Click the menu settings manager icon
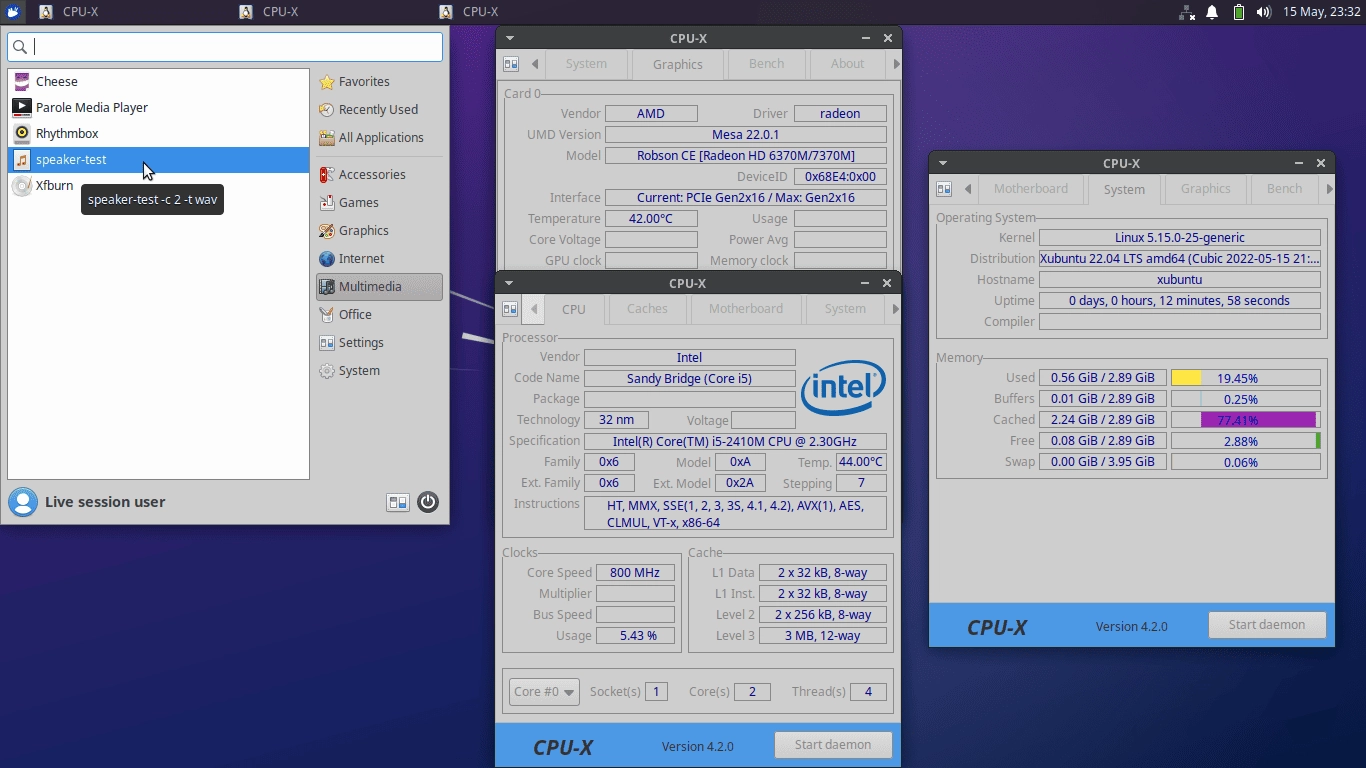 click(x=398, y=503)
